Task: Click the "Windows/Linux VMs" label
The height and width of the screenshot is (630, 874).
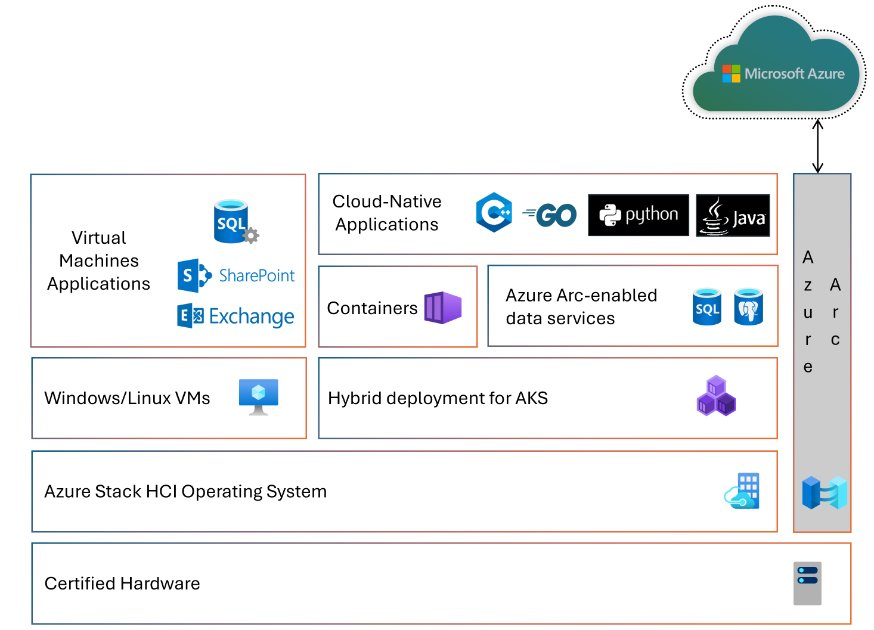Action: pyautogui.click(x=127, y=398)
